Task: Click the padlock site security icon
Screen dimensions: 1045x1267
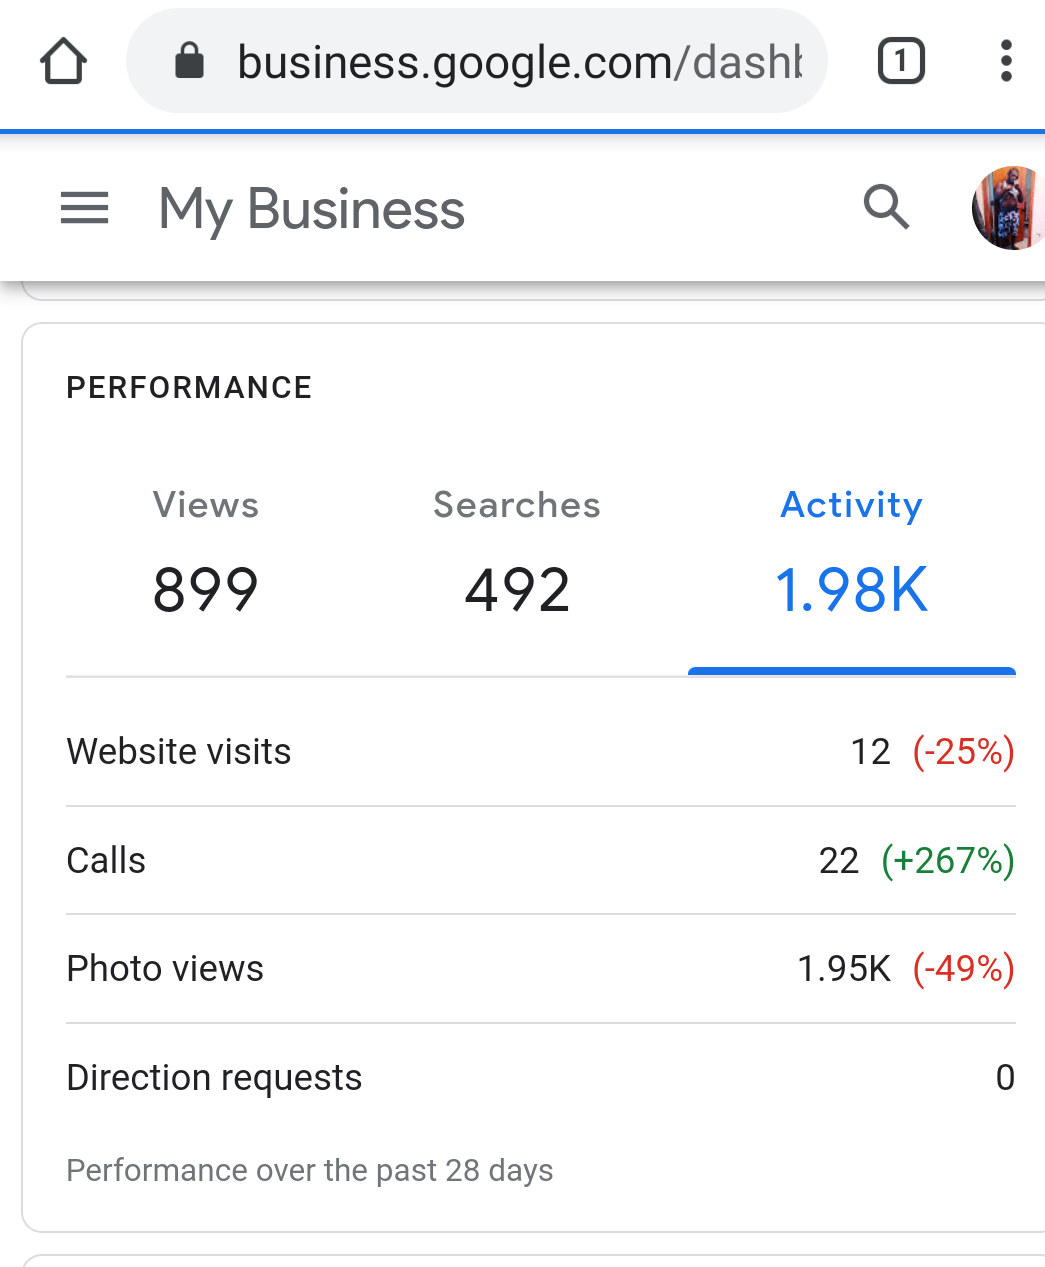Action: [189, 61]
